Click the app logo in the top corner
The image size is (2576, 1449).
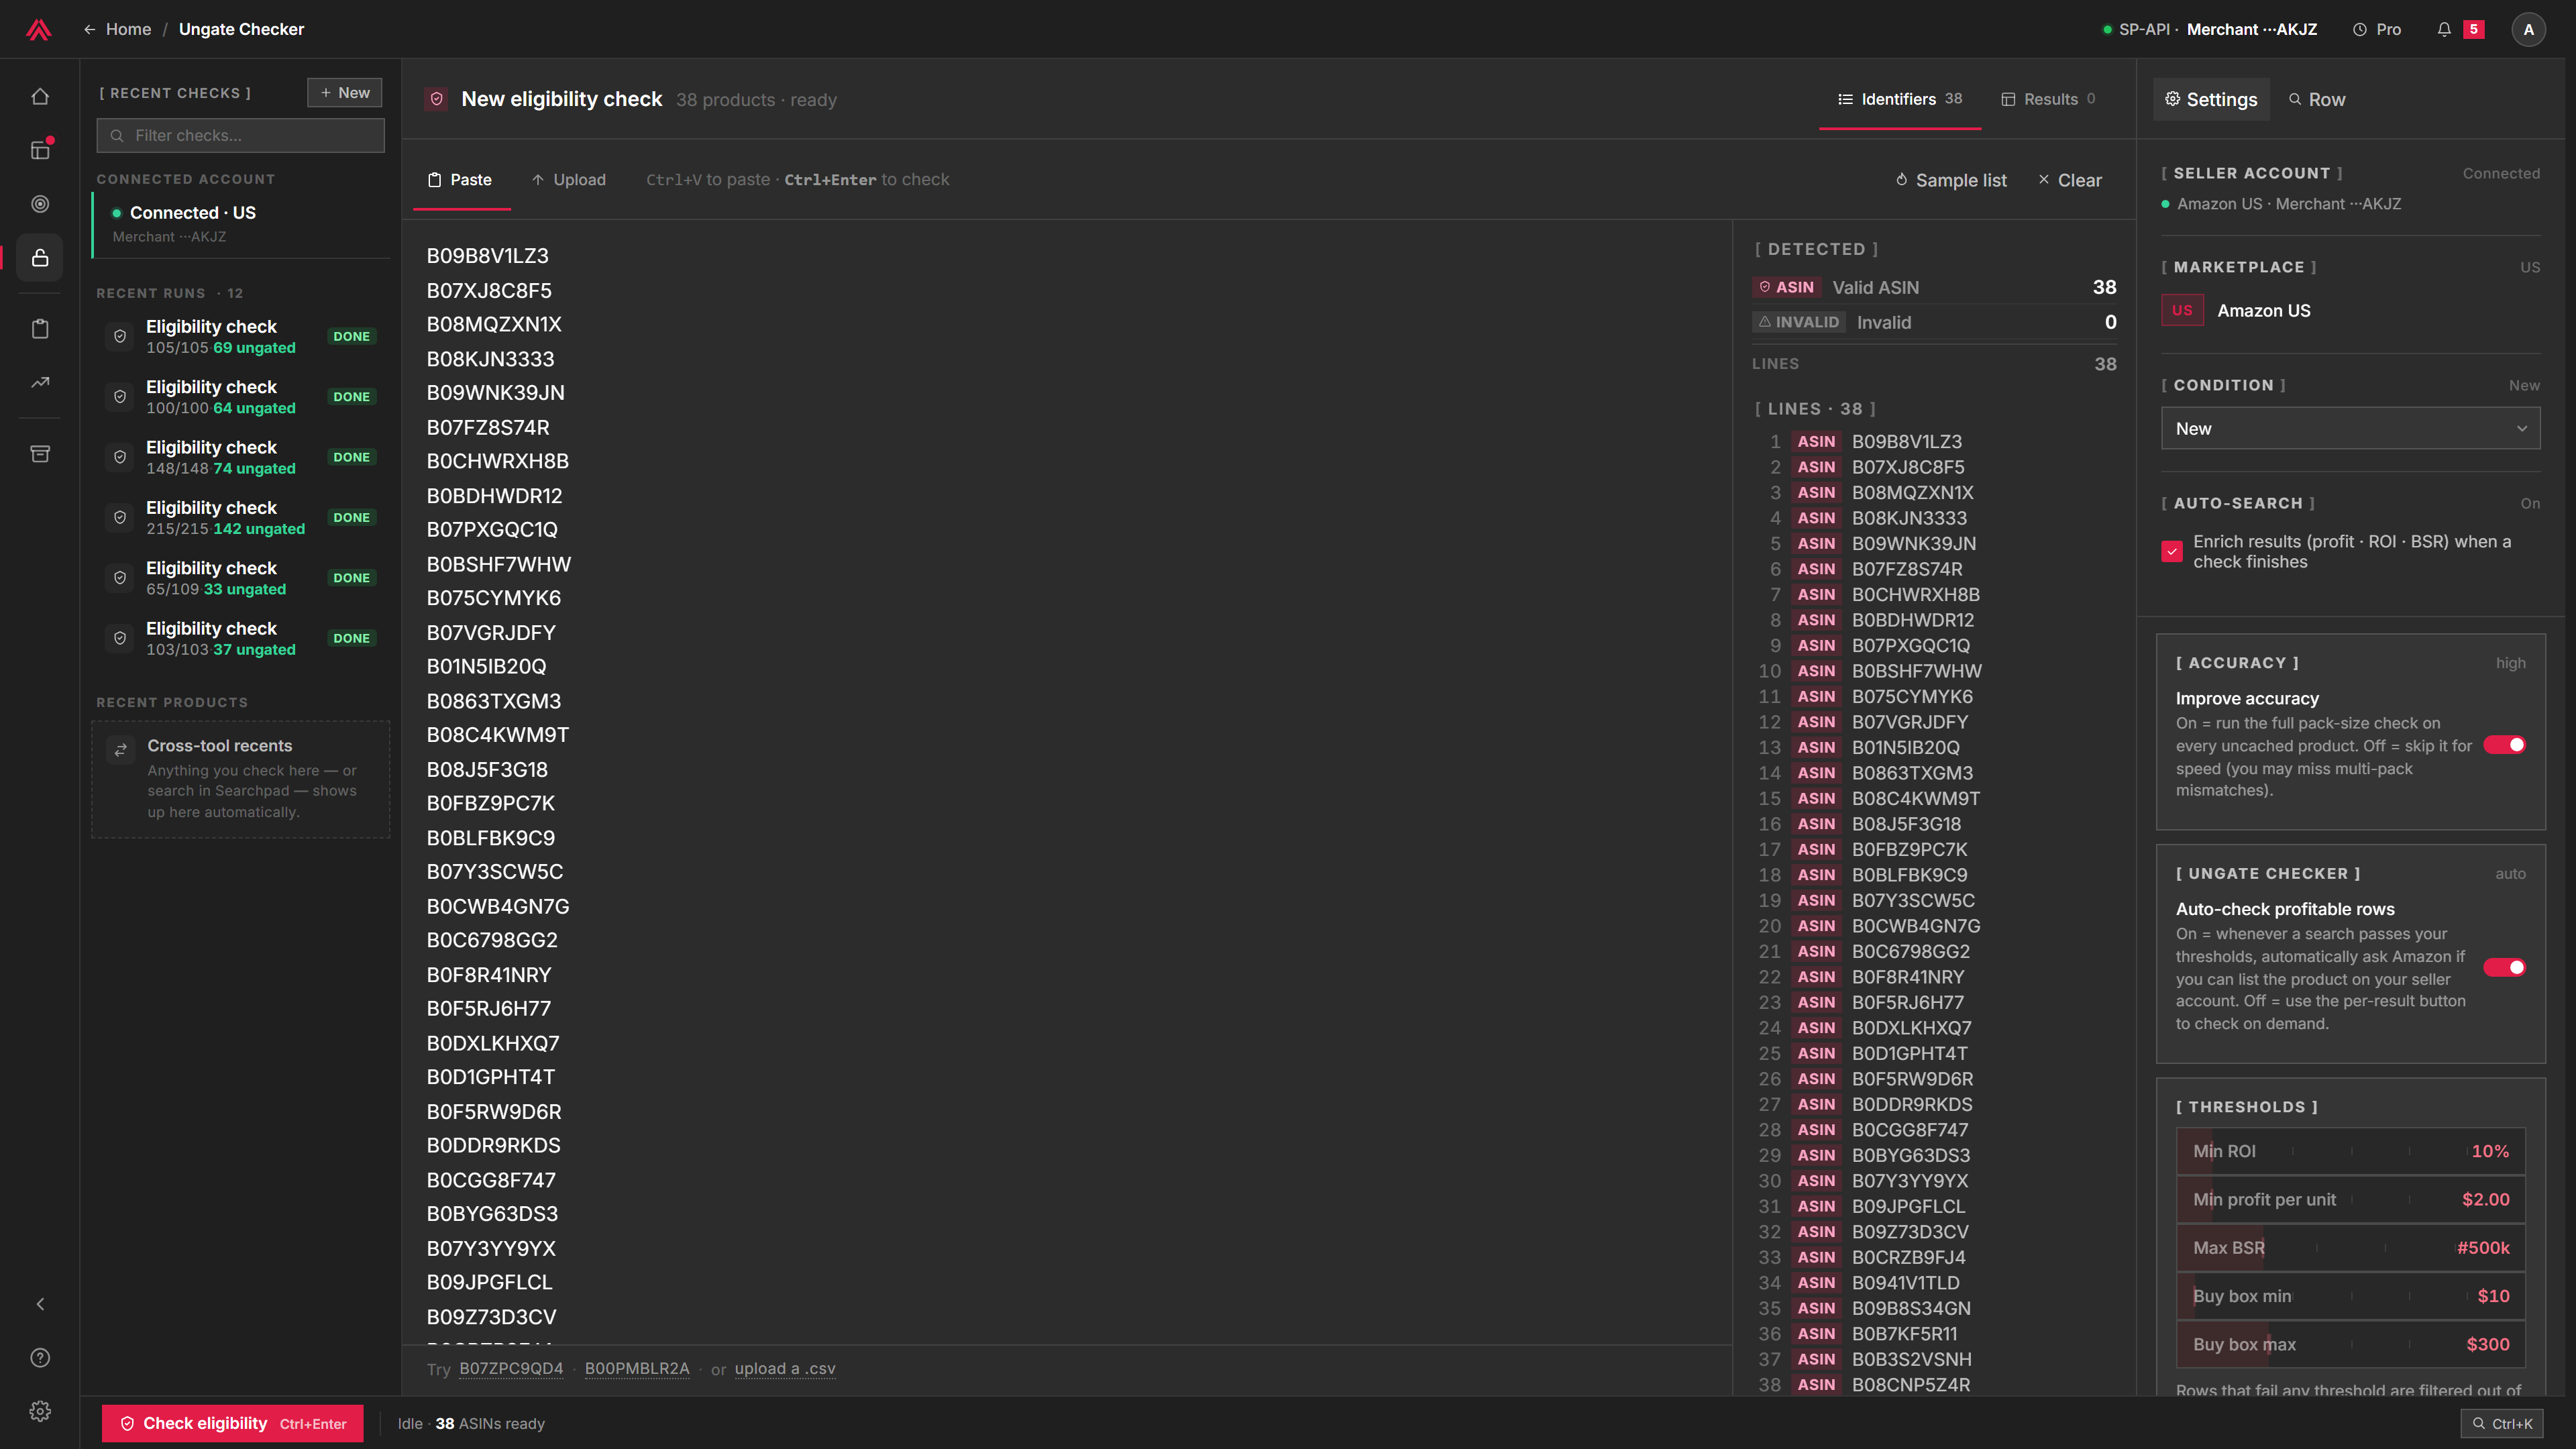(x=39, y=29)
